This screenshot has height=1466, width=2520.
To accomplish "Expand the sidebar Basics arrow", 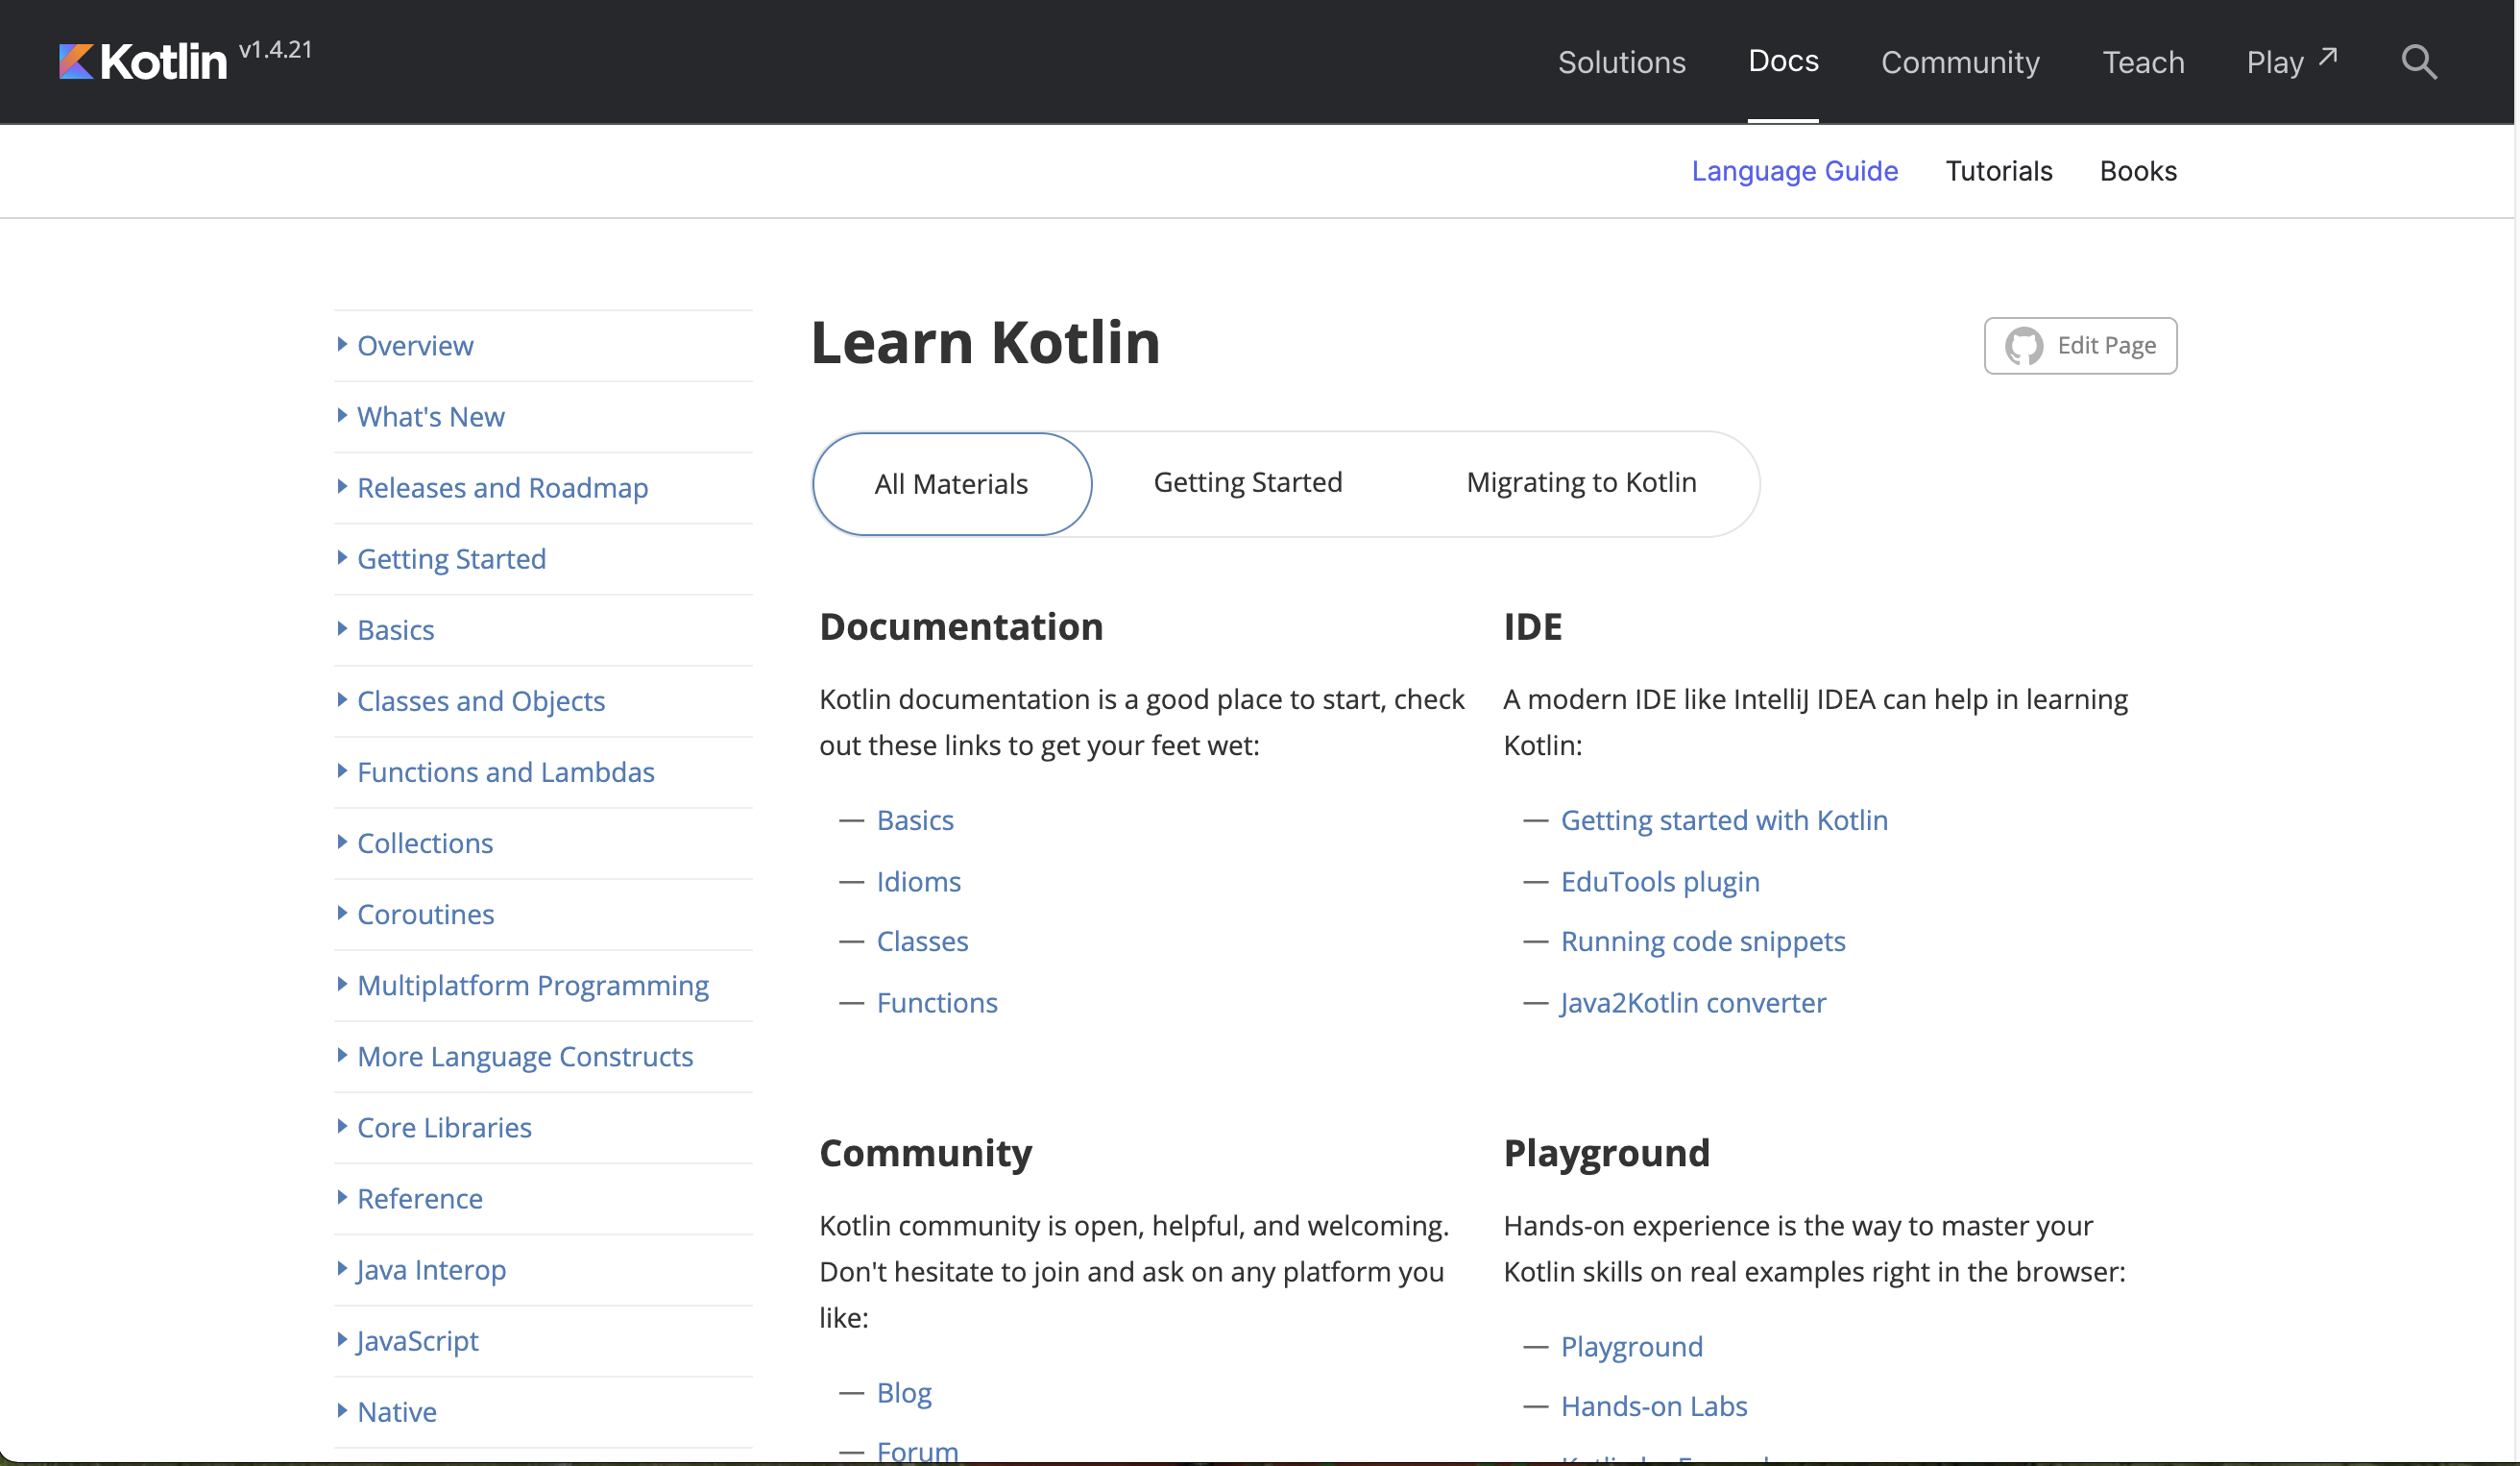I will pyautogui.click(x=342, y=629).
